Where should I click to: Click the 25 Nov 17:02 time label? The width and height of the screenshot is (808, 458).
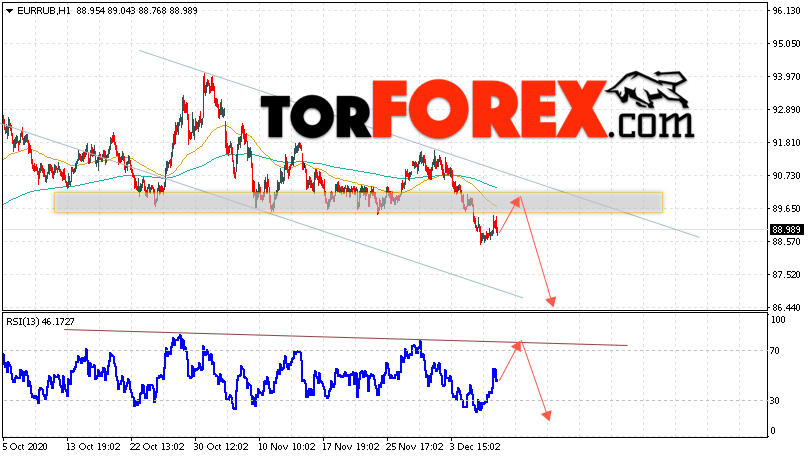(415, 446)
